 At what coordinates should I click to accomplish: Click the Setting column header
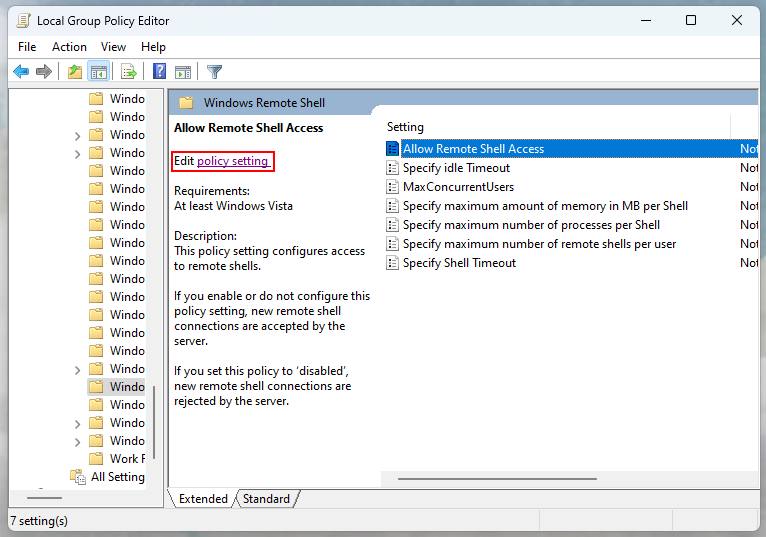pos(405,127)
